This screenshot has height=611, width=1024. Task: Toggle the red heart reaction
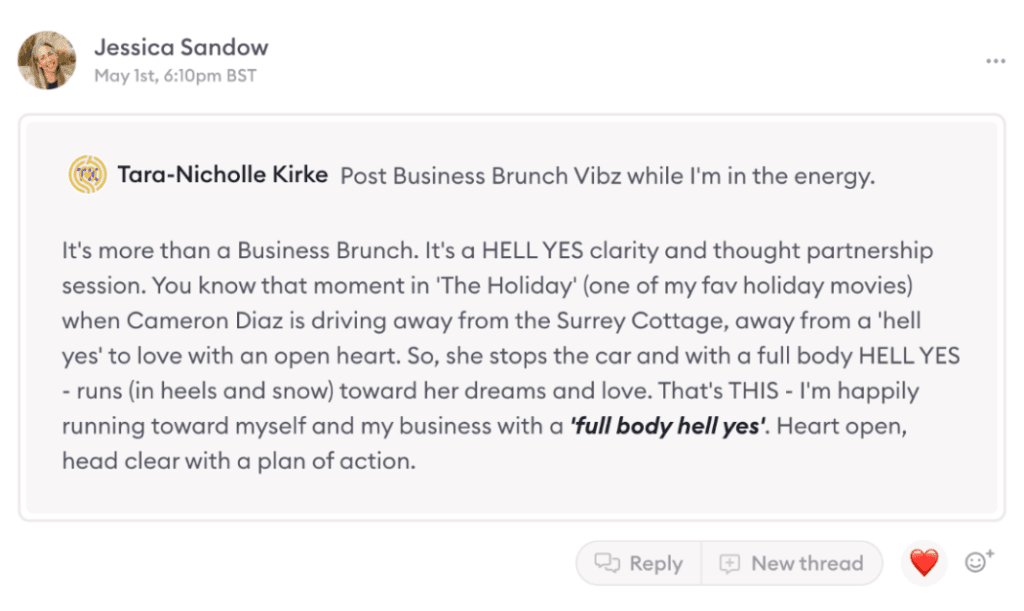point(924,563)
